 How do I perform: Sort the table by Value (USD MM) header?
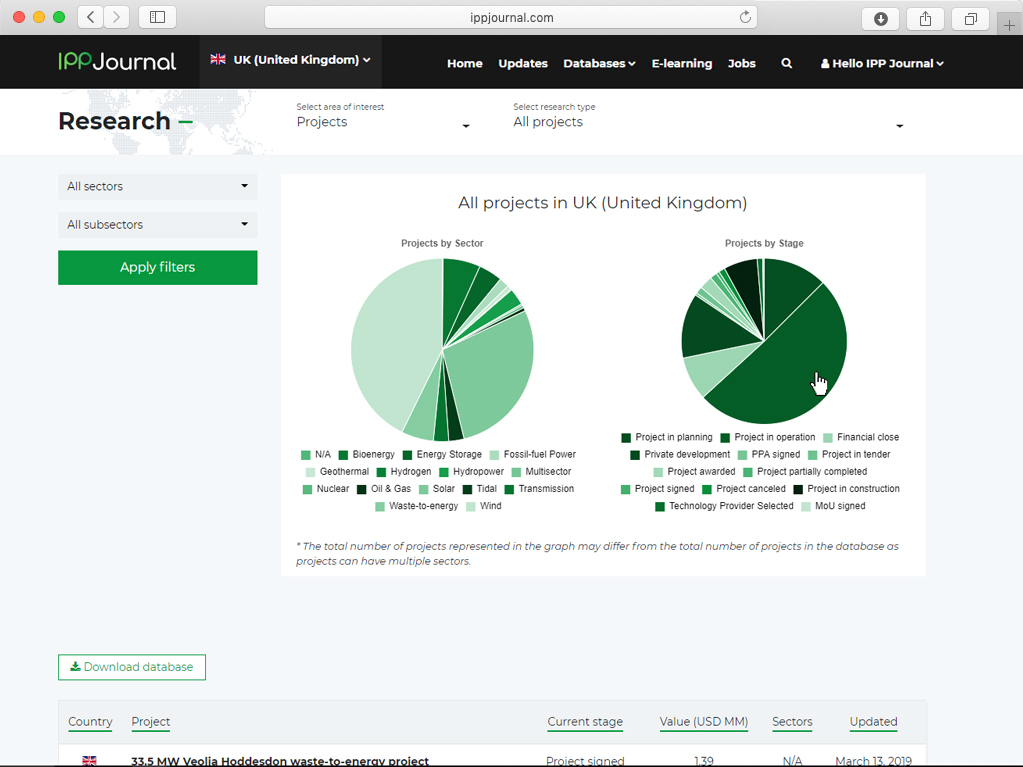704,722
